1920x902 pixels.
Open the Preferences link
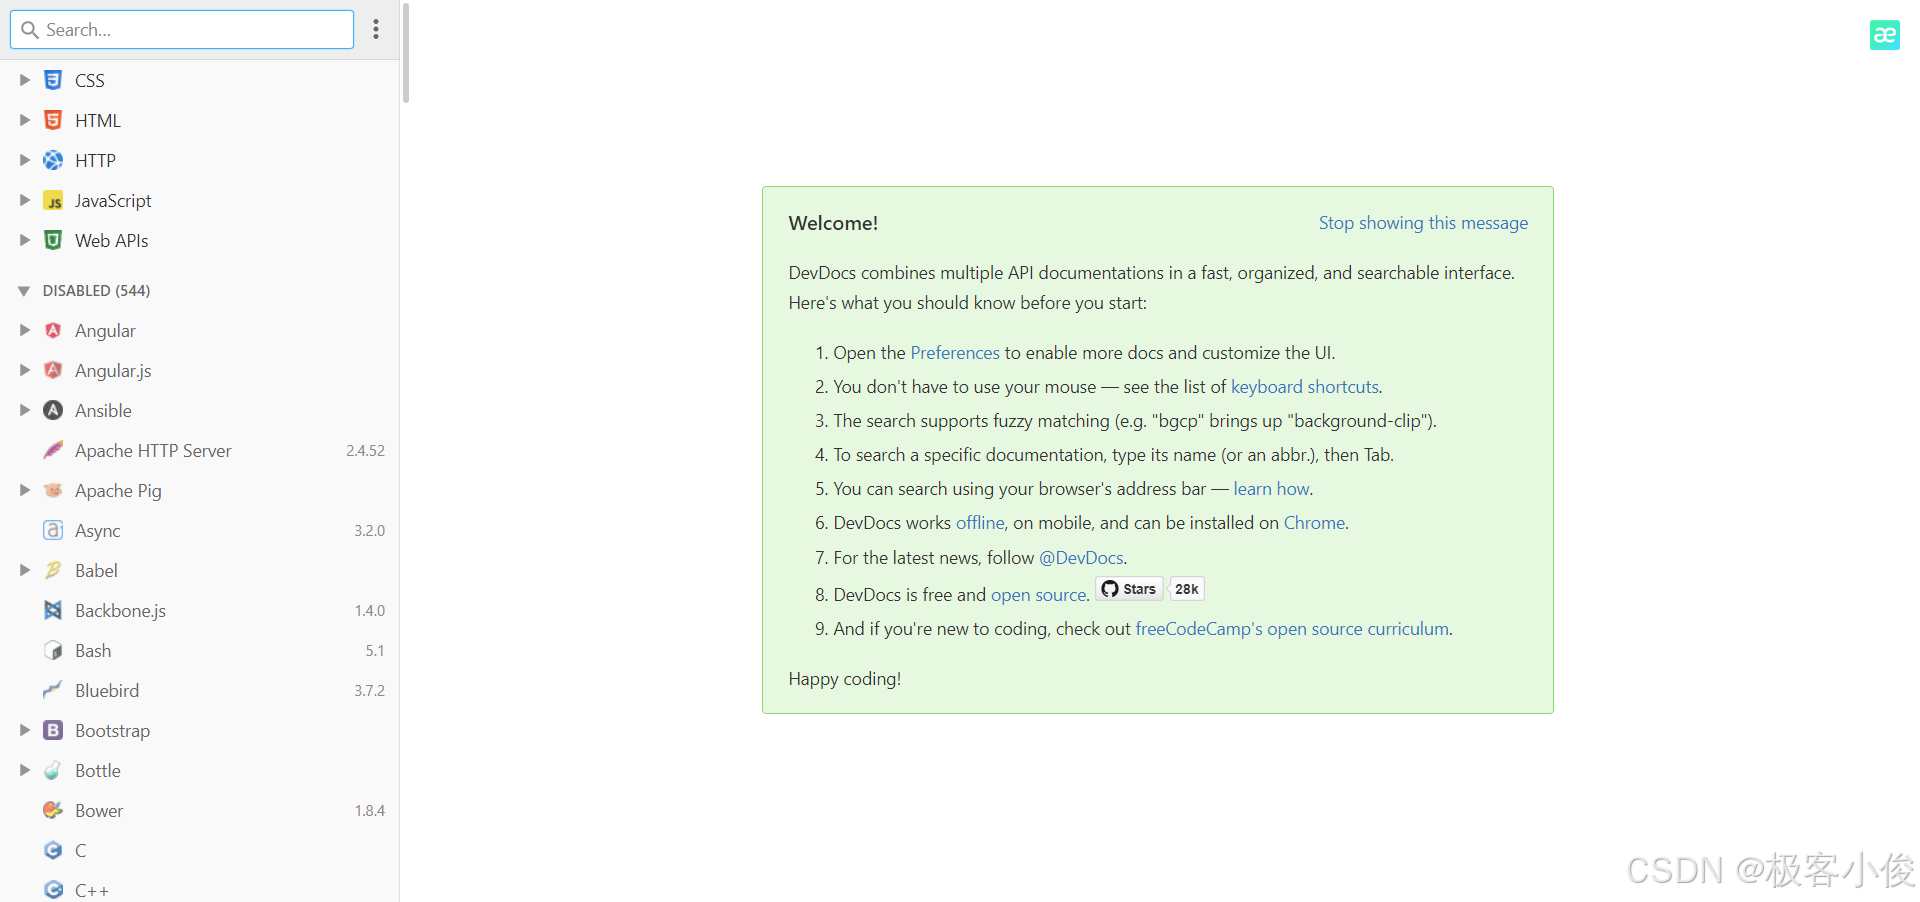tap(955, 353)
